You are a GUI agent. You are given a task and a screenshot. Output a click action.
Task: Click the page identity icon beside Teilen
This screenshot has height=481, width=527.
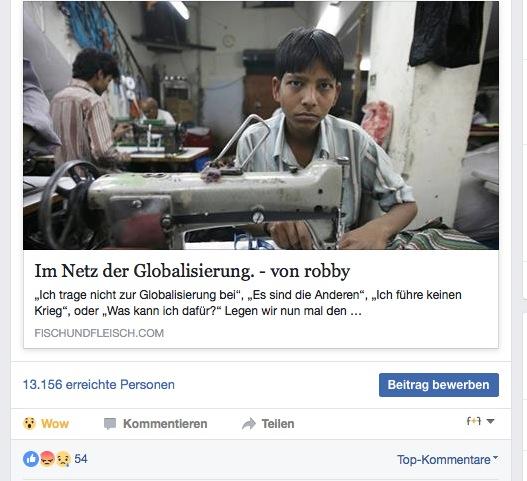point(474,421)
